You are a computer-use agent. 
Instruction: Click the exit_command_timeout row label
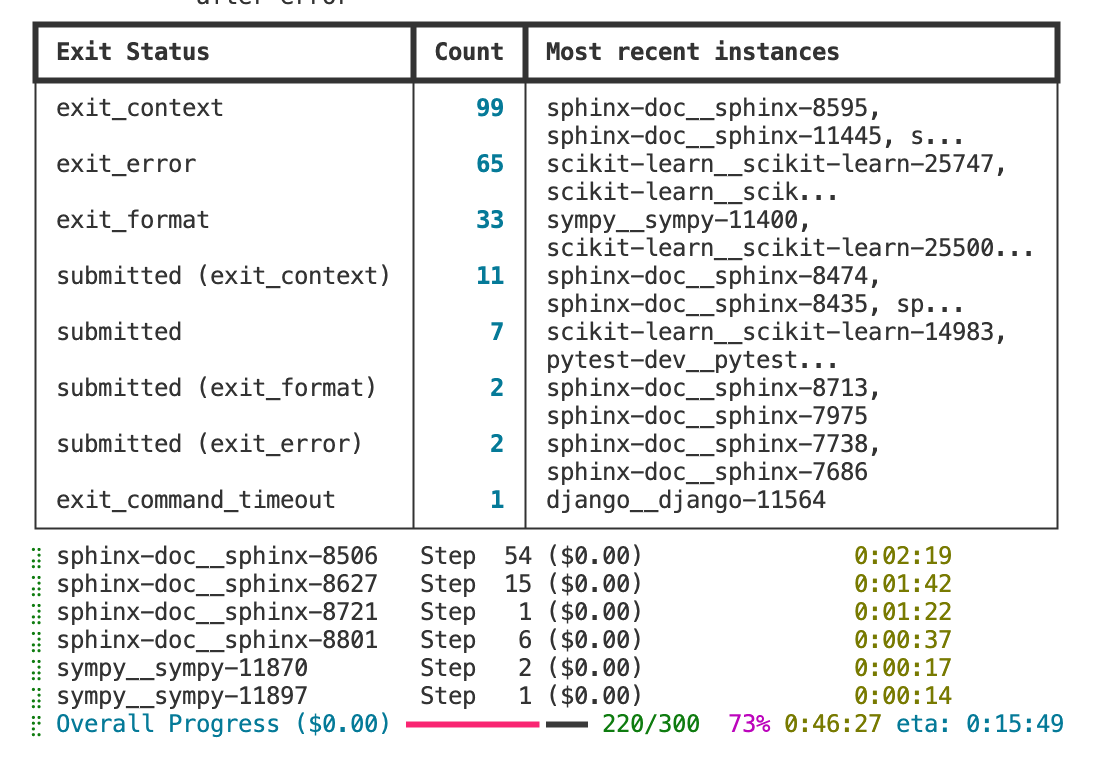point(196,500)
